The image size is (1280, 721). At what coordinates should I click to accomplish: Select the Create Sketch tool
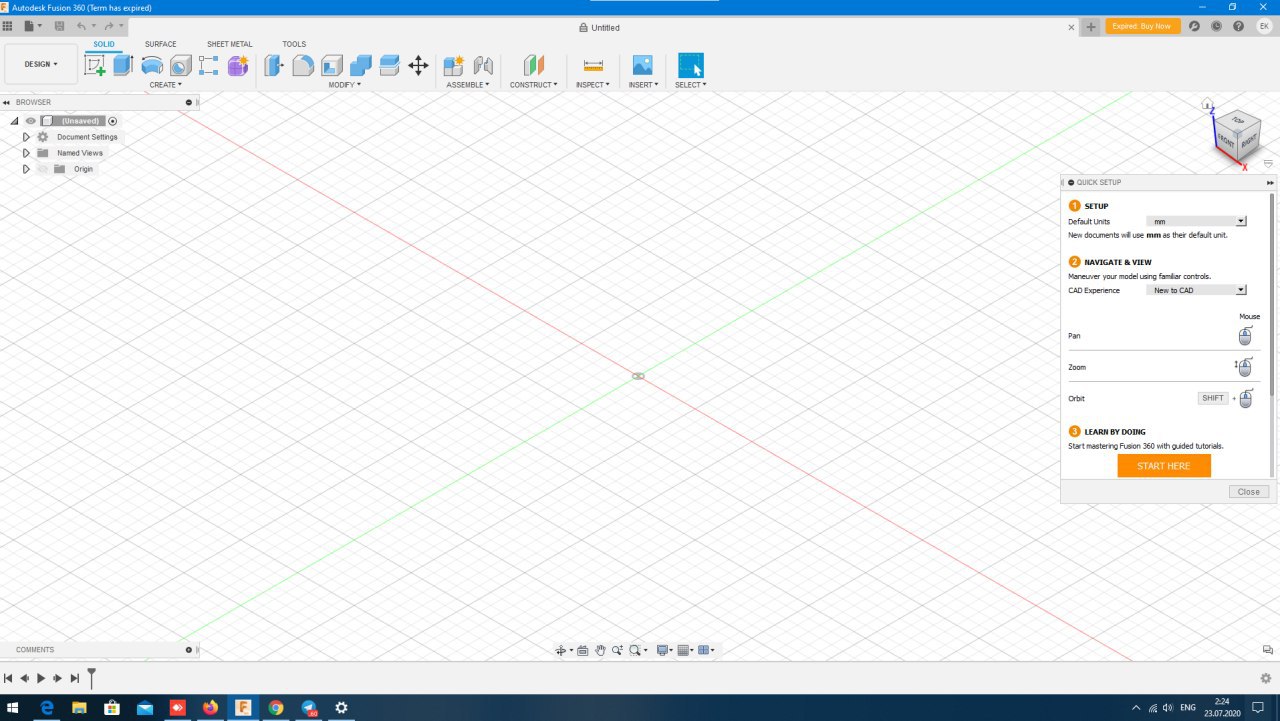point(95,66)
